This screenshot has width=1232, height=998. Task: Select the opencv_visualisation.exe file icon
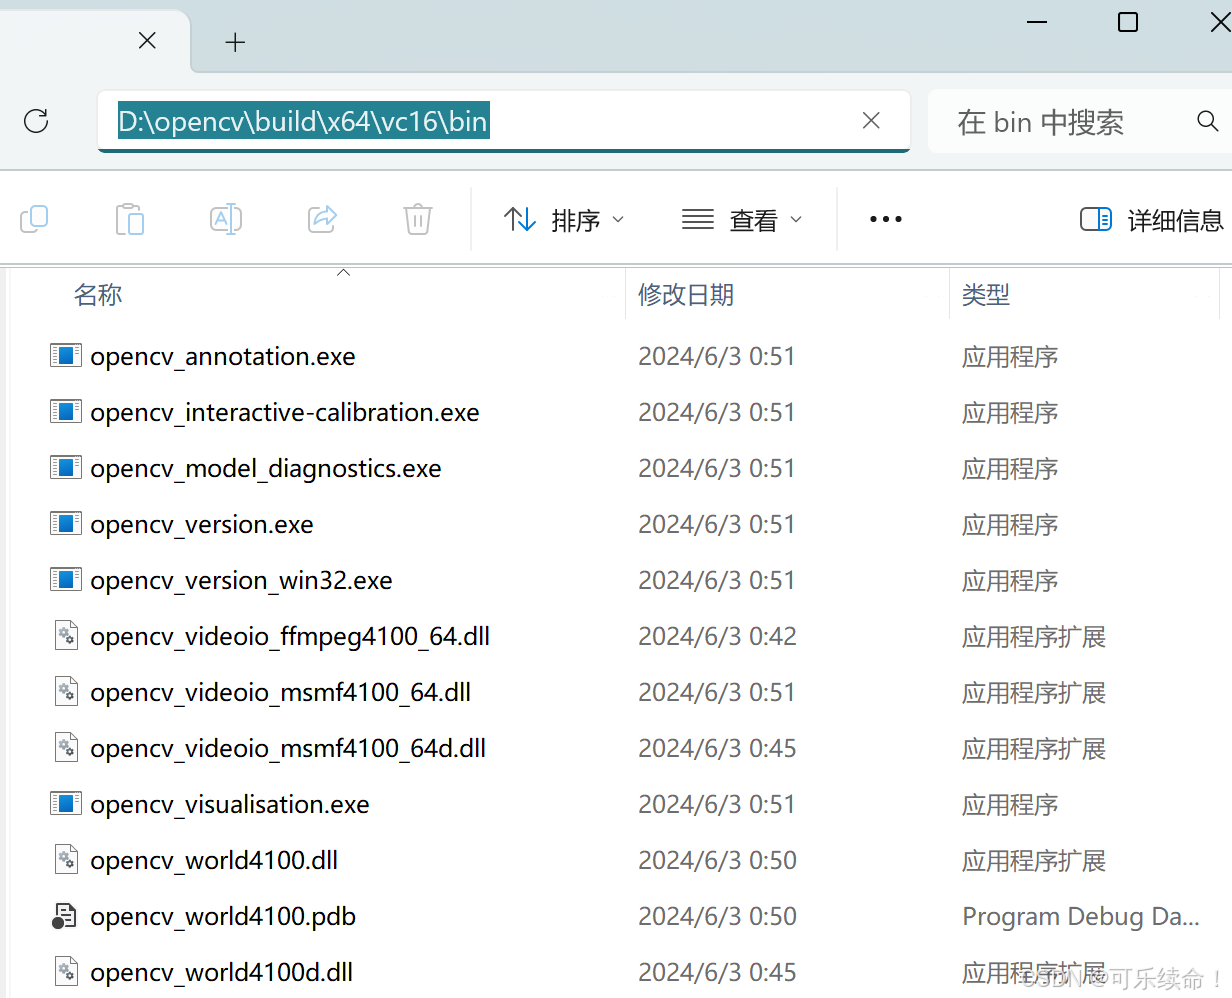[66, 803]
